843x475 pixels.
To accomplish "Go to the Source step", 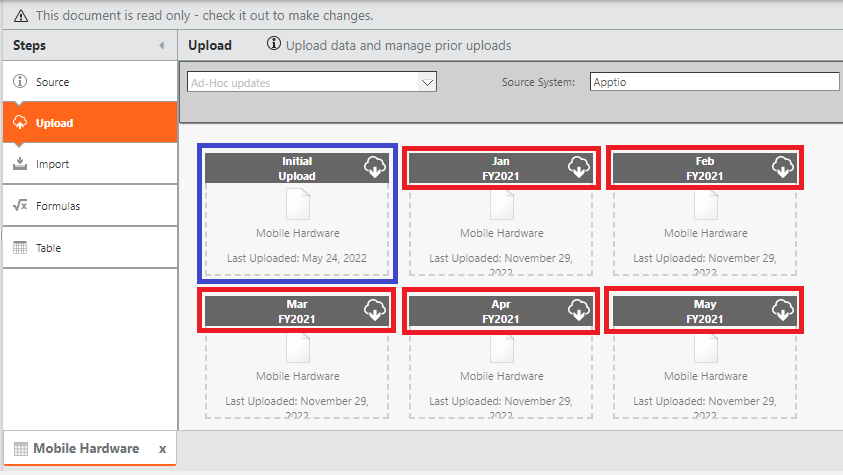I will point(52,82).
